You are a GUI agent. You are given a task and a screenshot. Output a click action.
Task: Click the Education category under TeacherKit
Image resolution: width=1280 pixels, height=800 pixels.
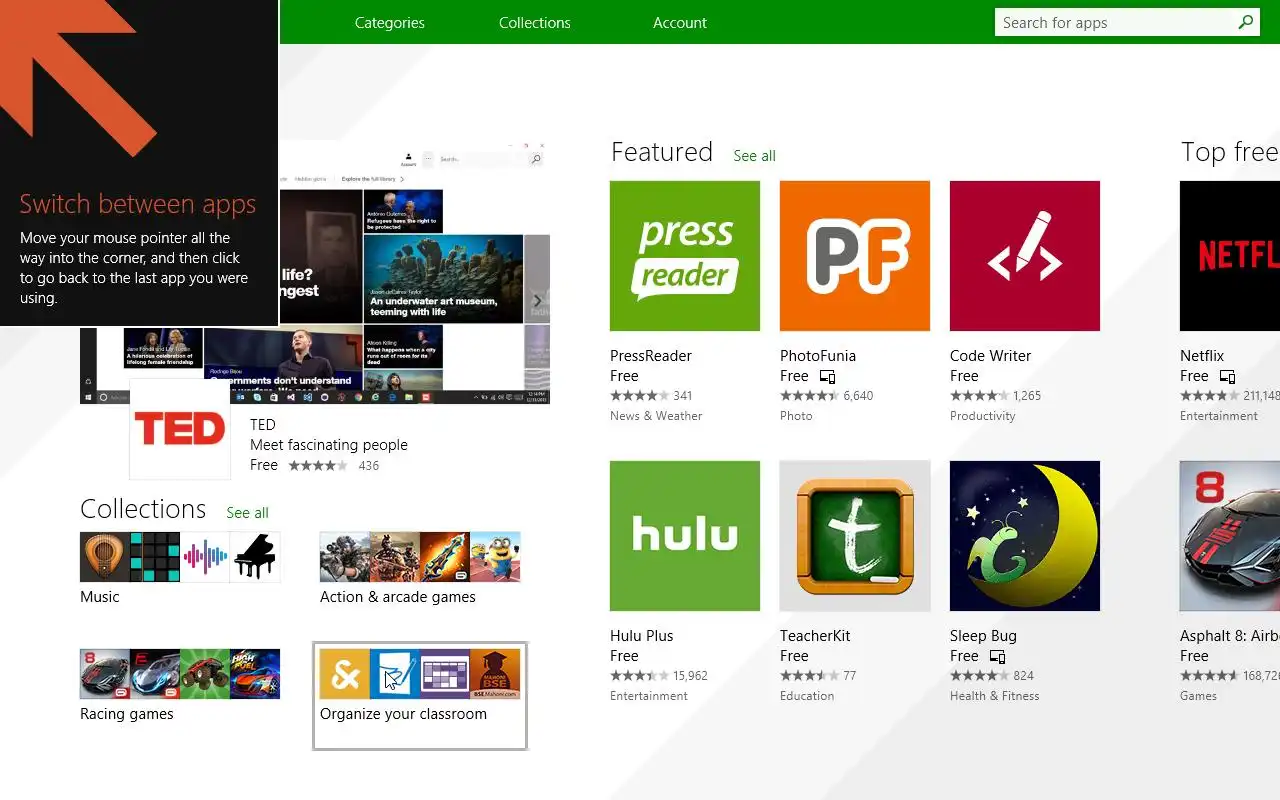[x=807, y=696]
